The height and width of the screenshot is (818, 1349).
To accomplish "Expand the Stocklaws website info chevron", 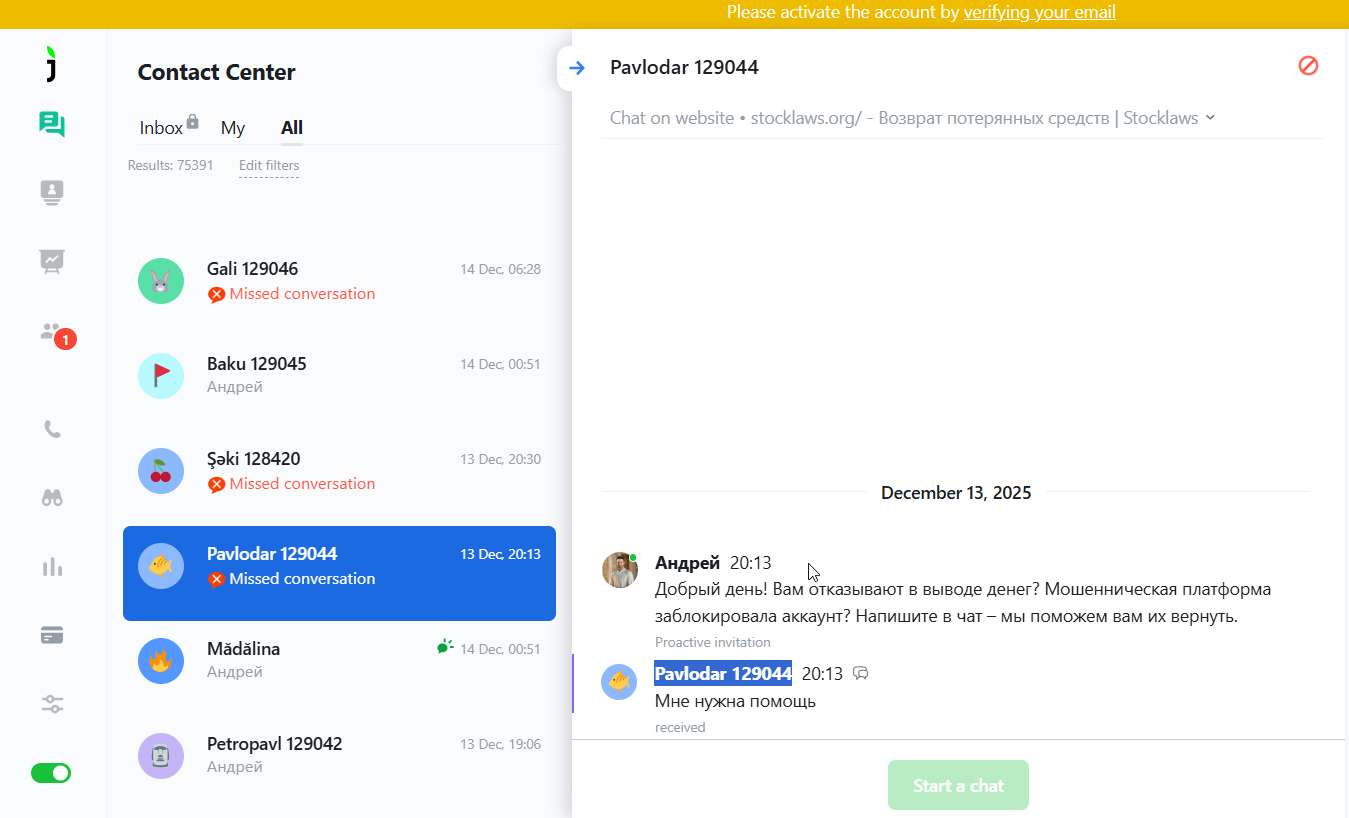I will point(1210,117).
